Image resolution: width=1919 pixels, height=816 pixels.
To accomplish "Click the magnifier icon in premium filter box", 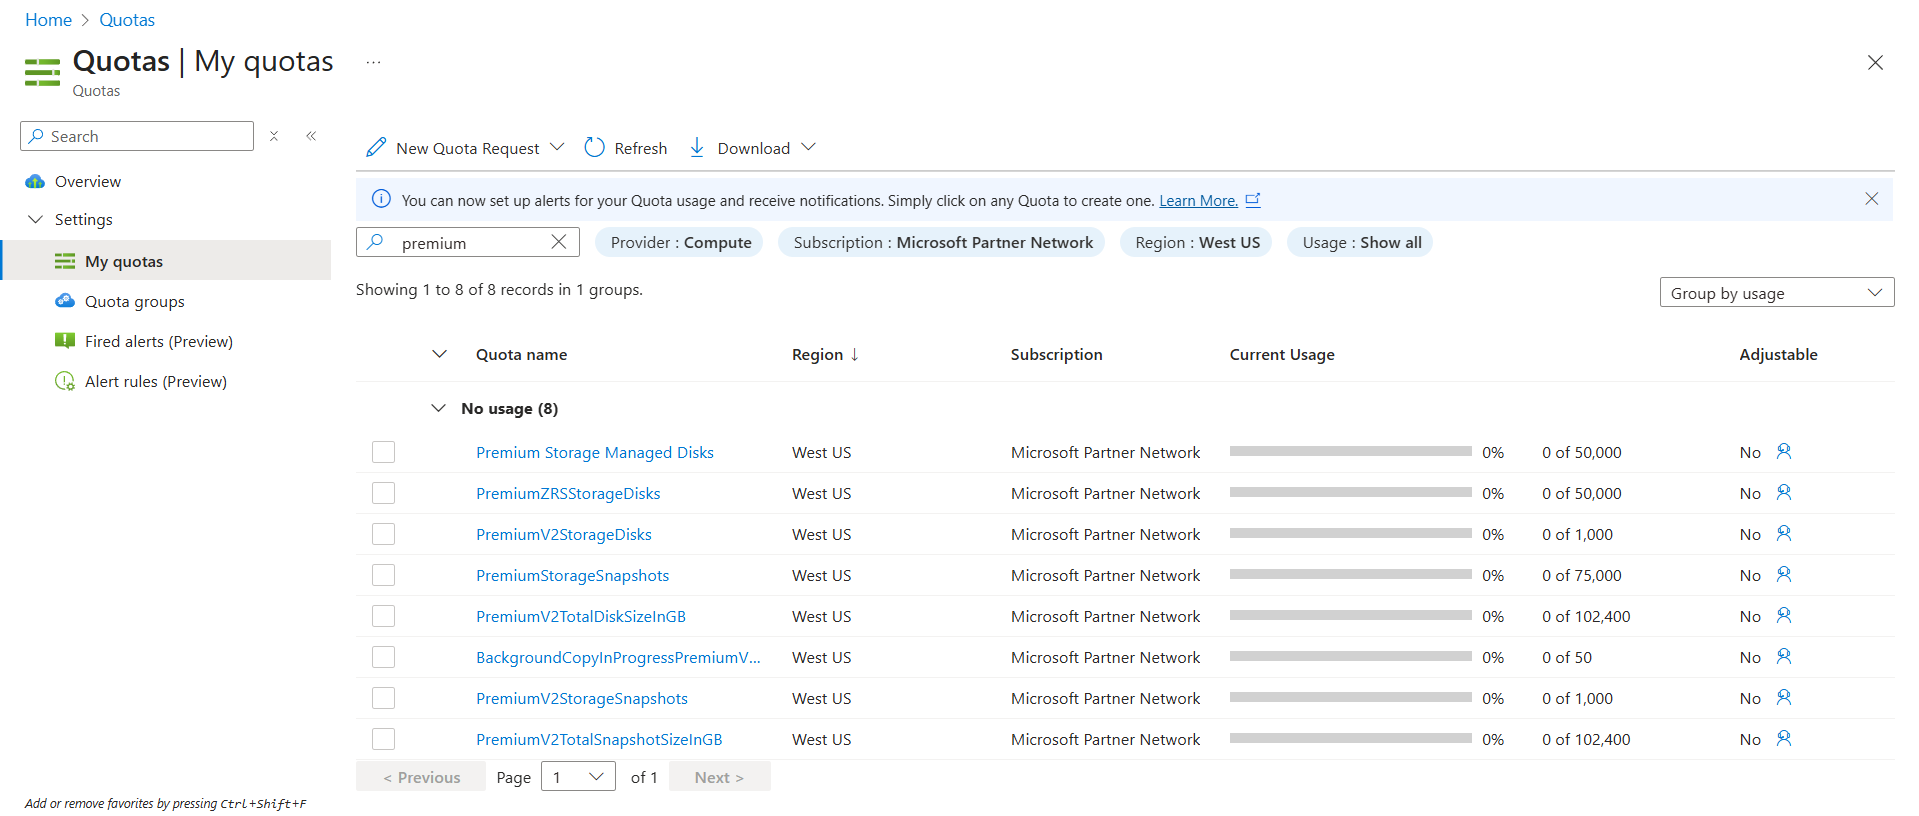I will click(375, 242).
